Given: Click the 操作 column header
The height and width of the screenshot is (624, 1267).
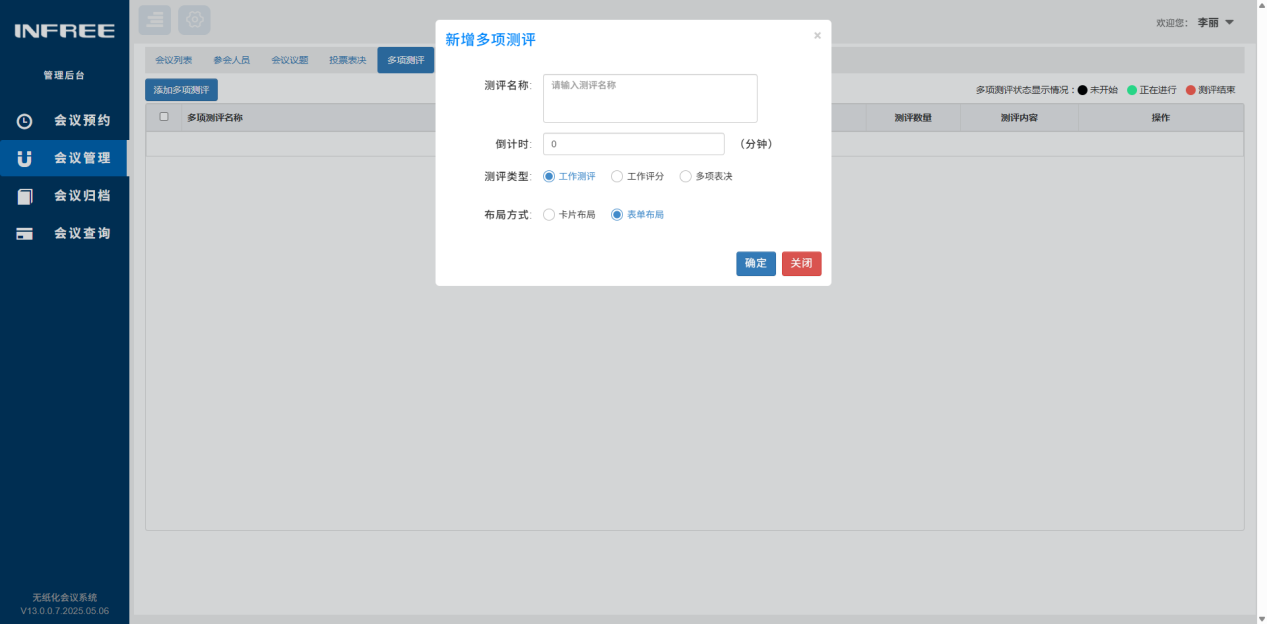Looking at the screenshot, I should (1161, 118).
